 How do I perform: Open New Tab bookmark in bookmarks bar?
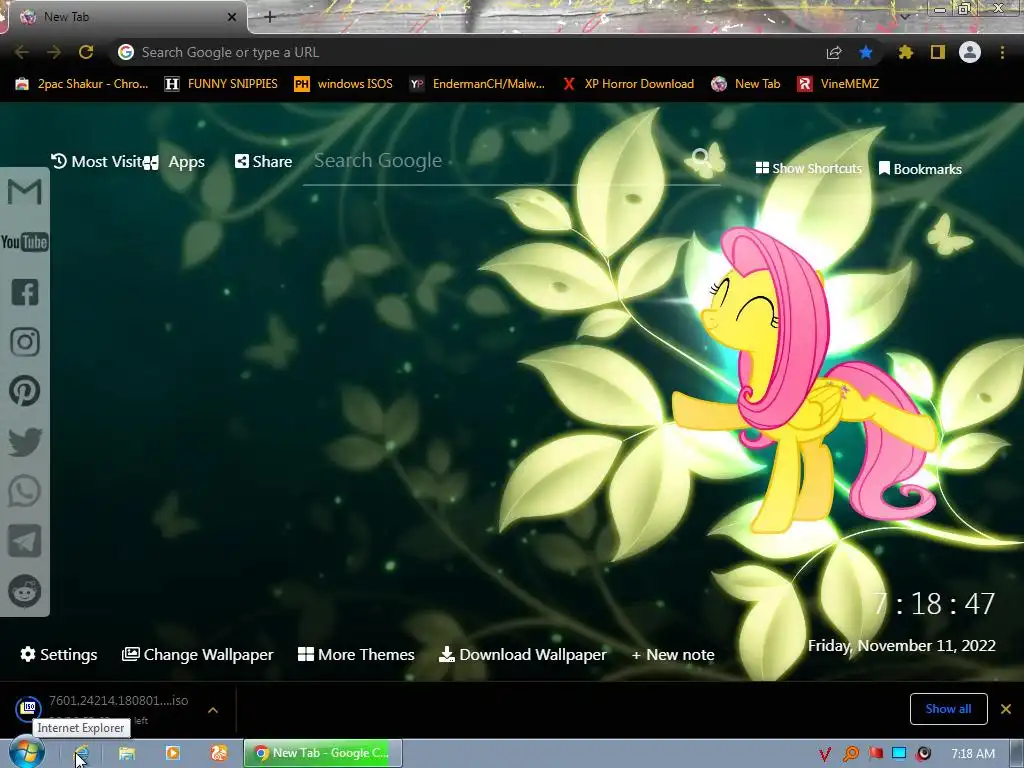click(746, 84)
